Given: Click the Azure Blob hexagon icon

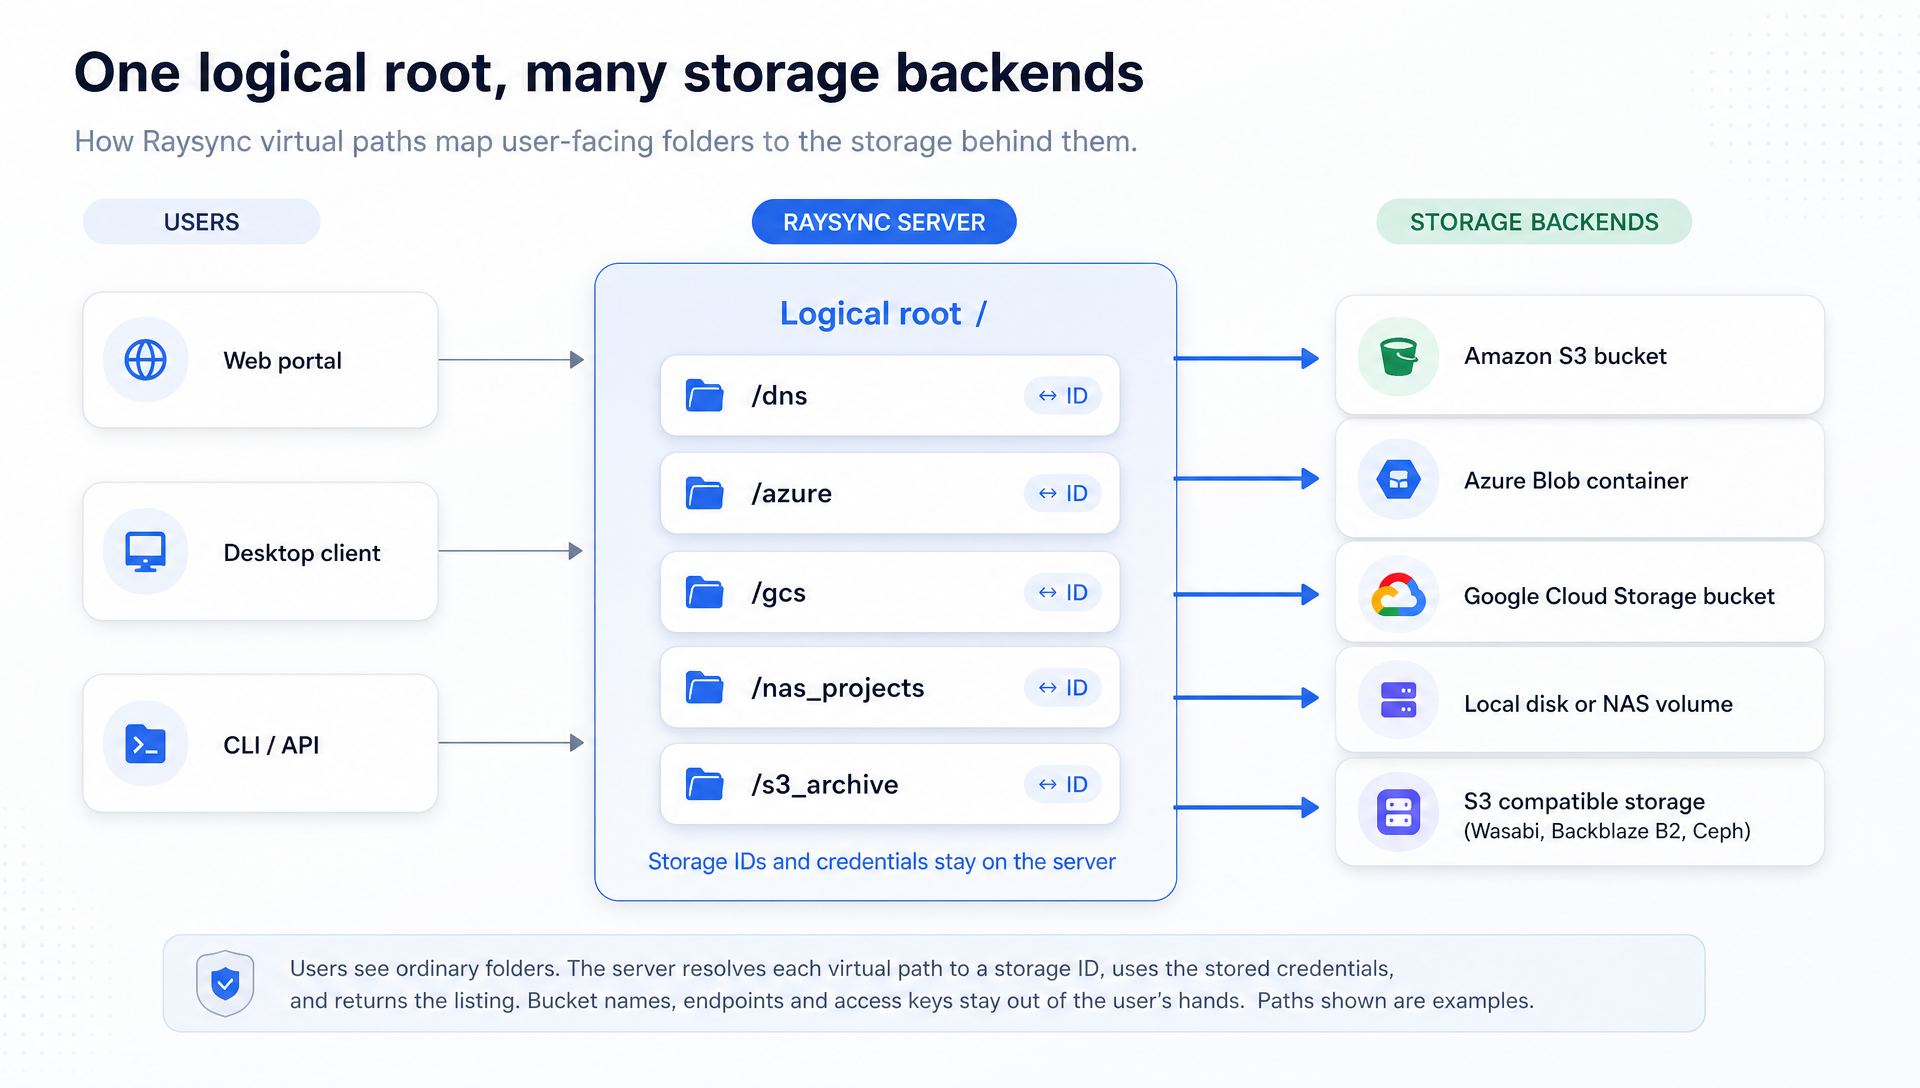Looking at the screenshot, I should click(x=1398, y=480).
